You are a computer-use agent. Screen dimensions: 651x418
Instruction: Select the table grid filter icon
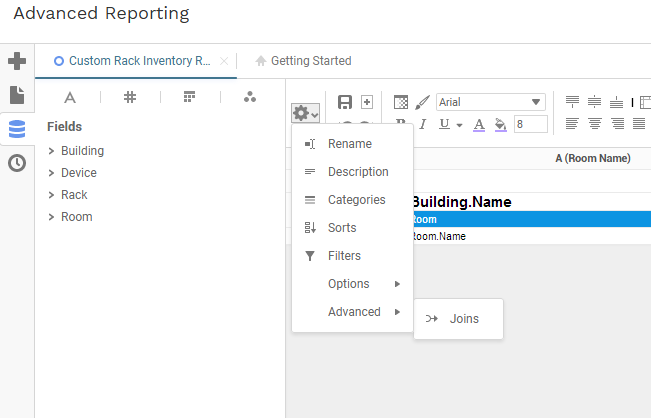point(189,97)
